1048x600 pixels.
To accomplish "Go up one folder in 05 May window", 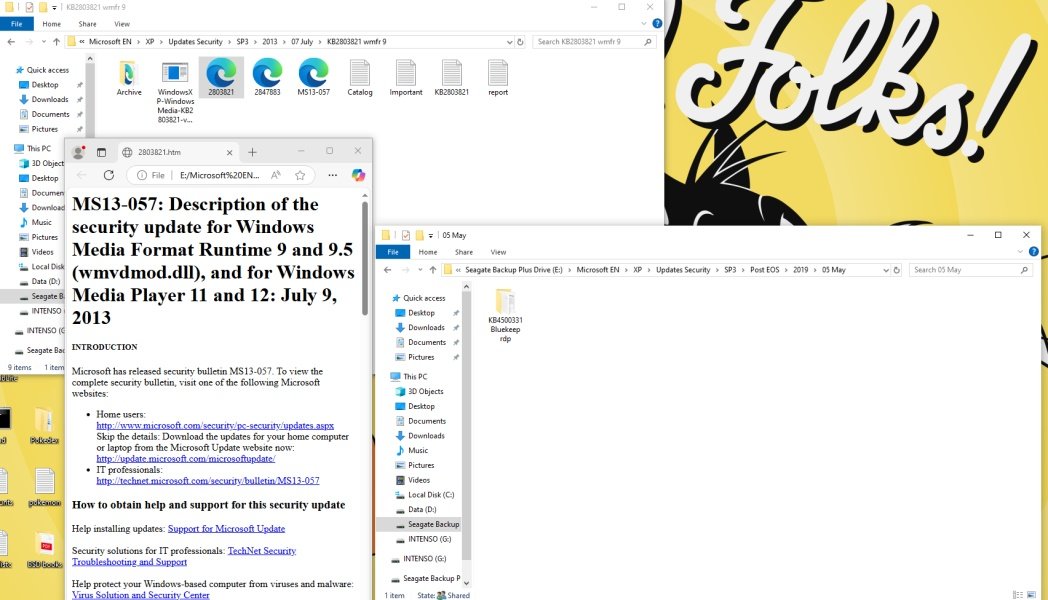I will [x=431, y=270].
